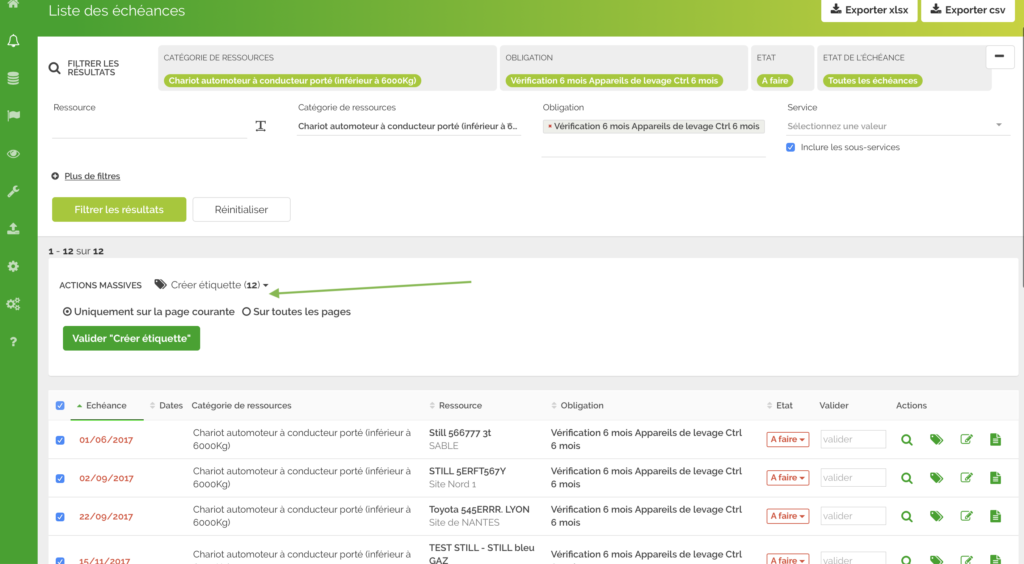Select 'Sur toutes les pages' radio option

(247, 312)
